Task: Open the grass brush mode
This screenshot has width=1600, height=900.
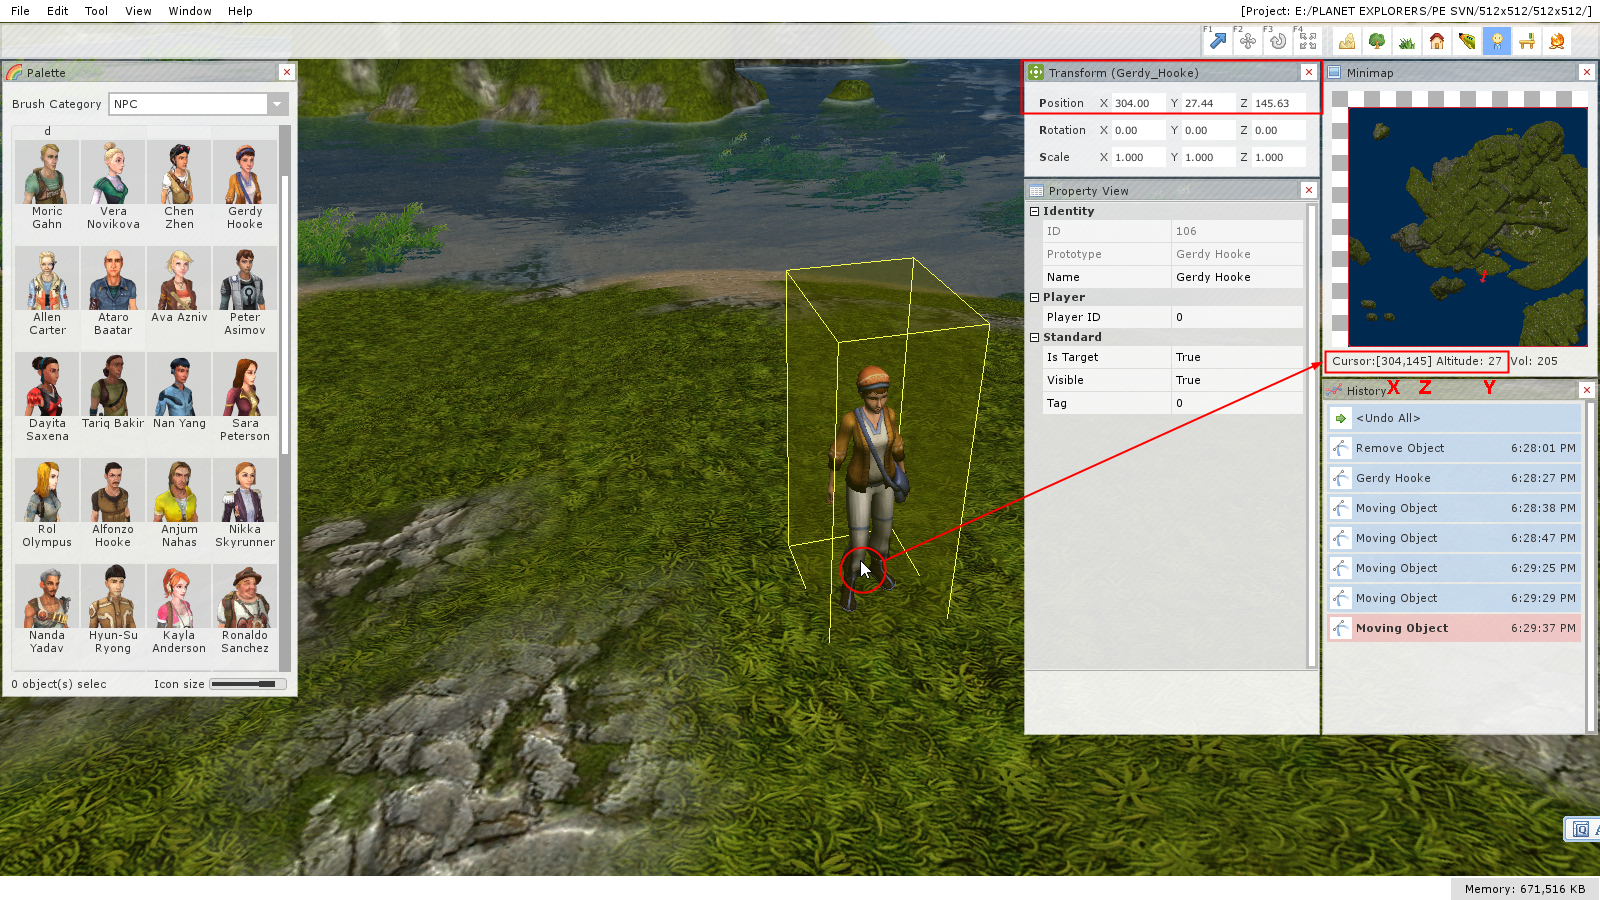Action: [1407, 41]
